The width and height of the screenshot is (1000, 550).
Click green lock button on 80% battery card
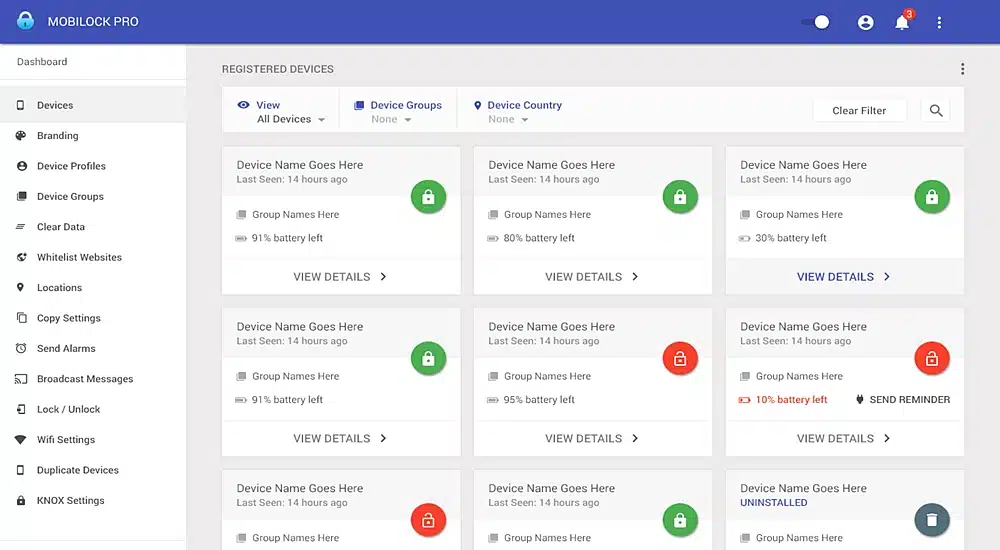680,197
